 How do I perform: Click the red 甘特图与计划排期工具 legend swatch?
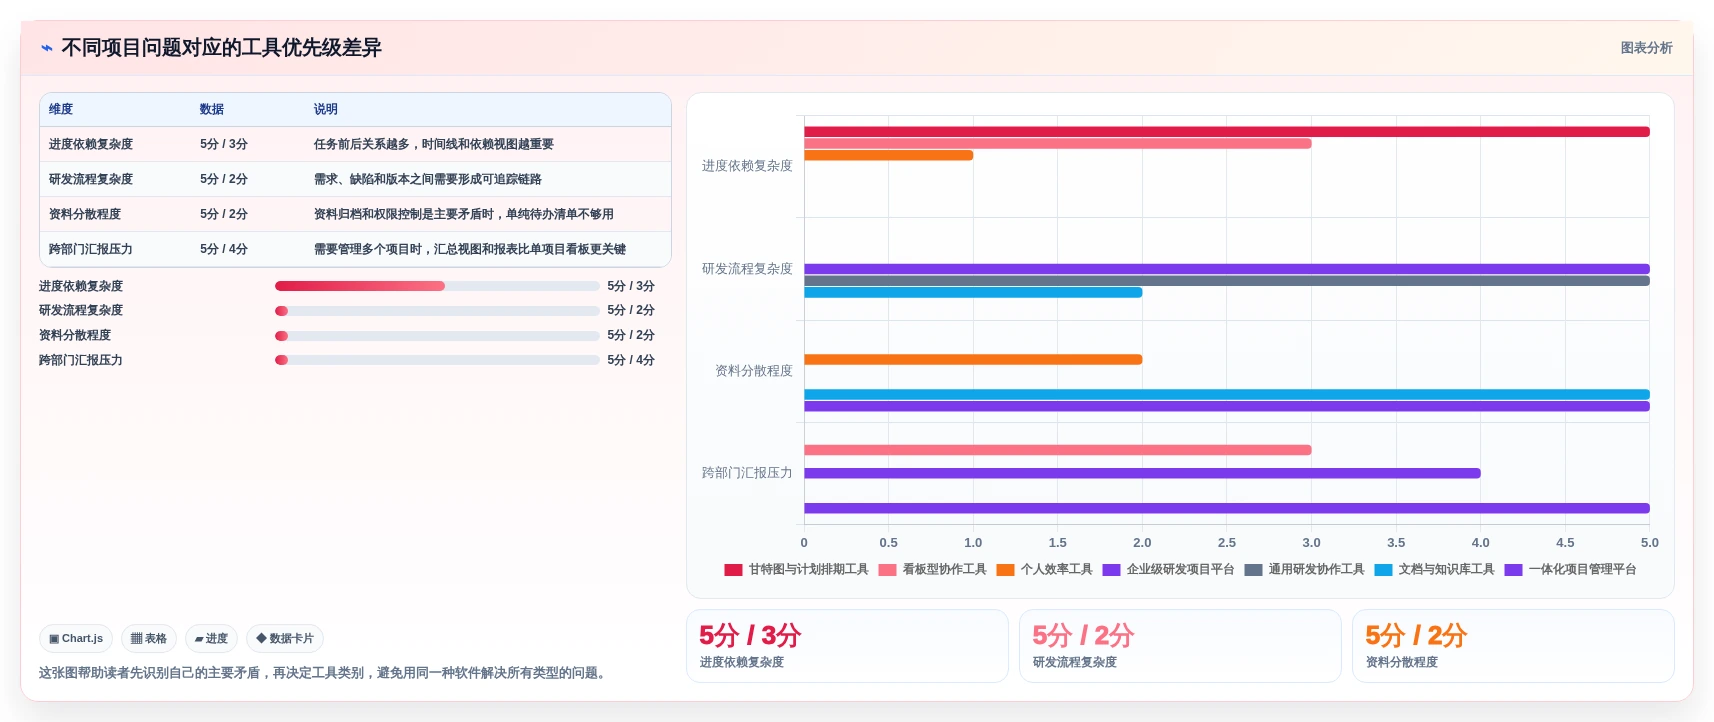click(x=733, y=570)
